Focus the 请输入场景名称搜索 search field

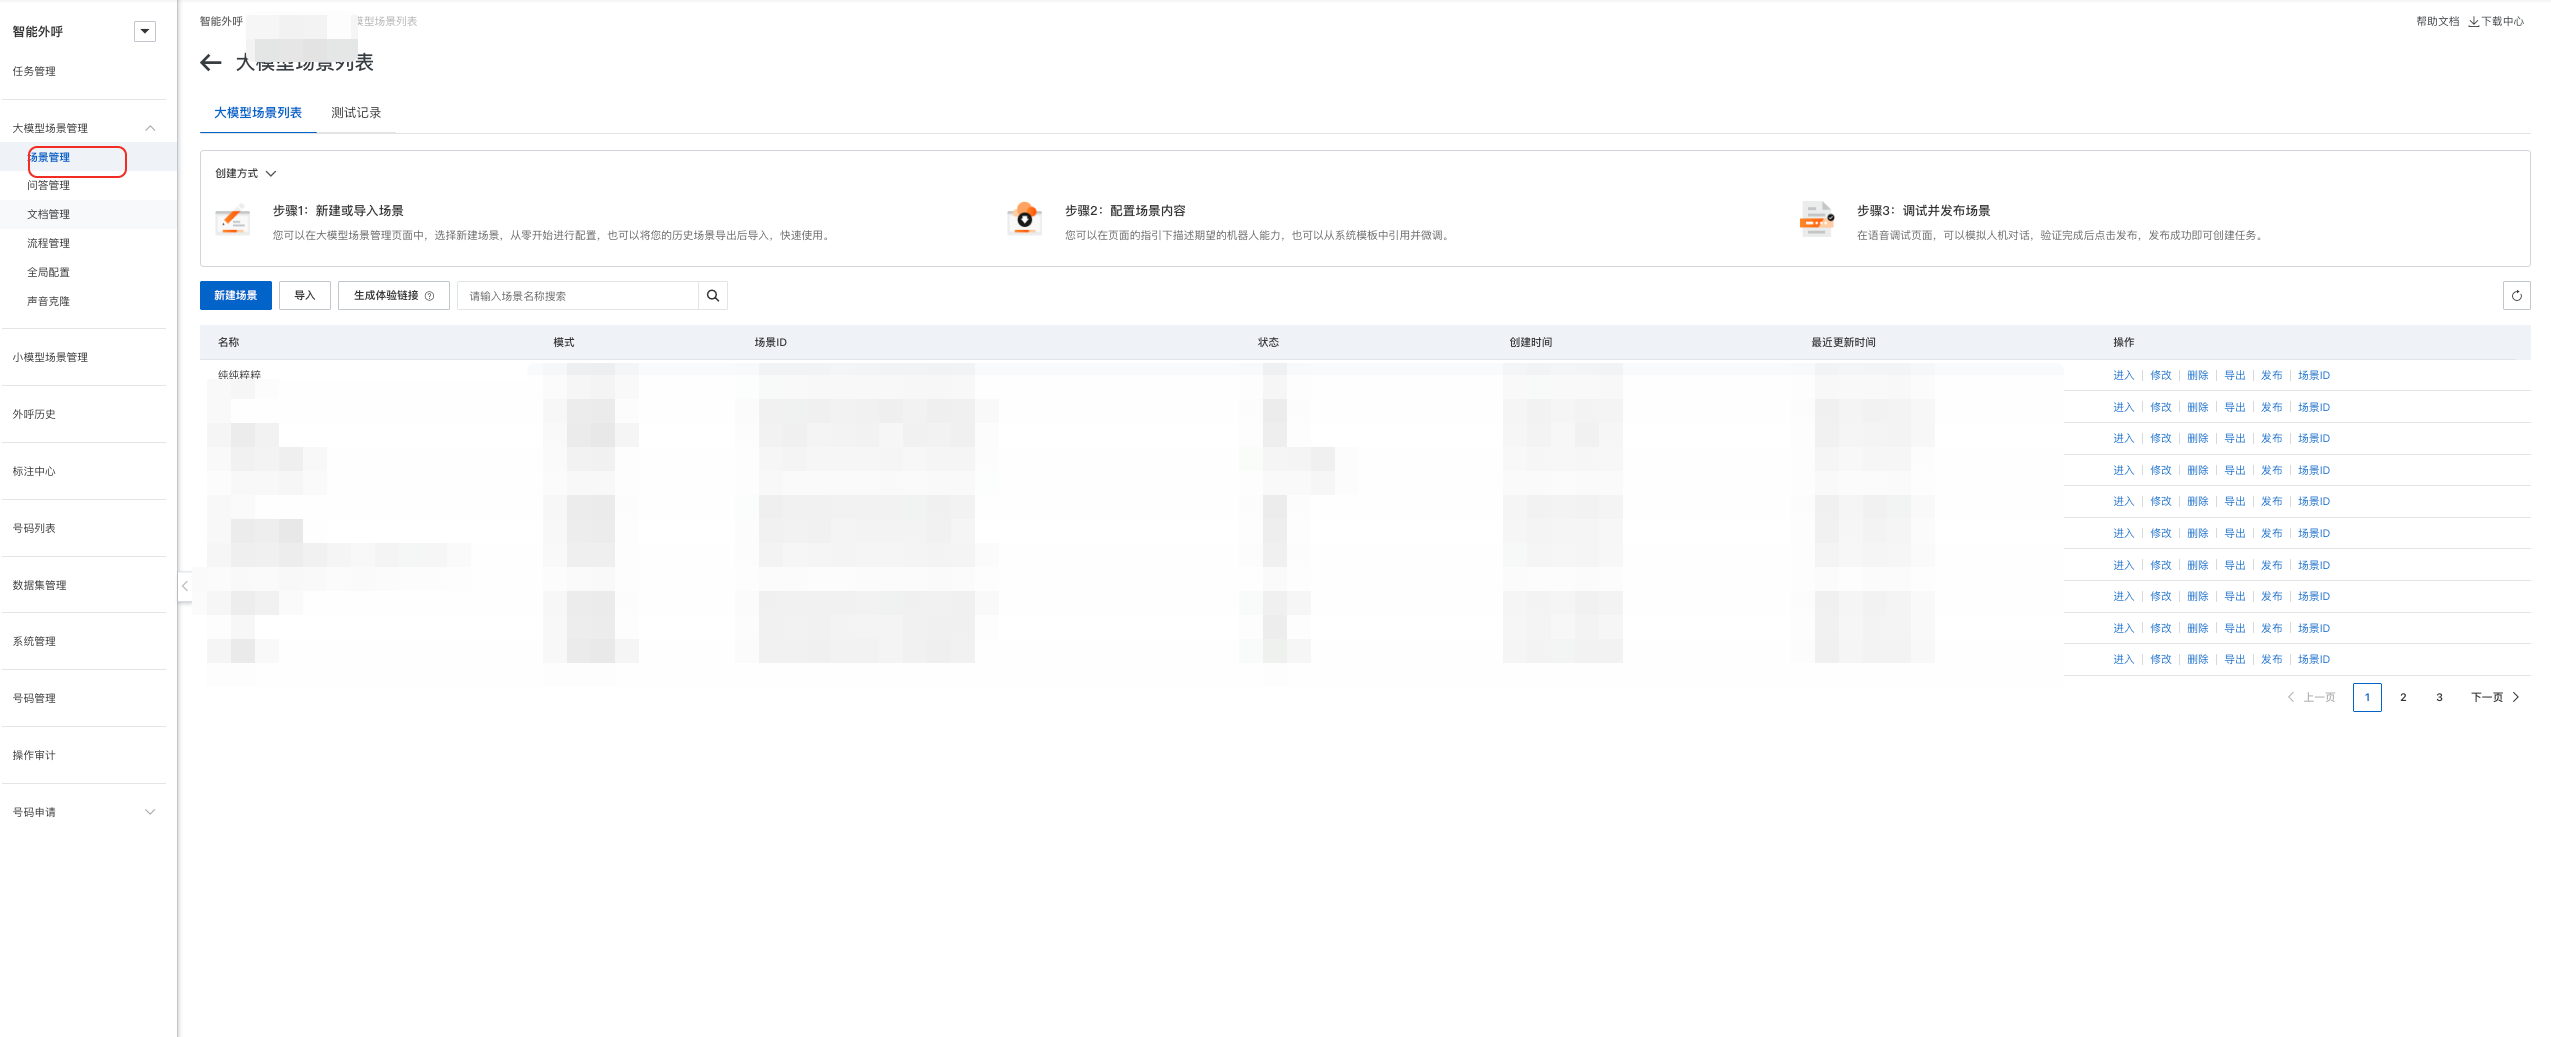578,296
